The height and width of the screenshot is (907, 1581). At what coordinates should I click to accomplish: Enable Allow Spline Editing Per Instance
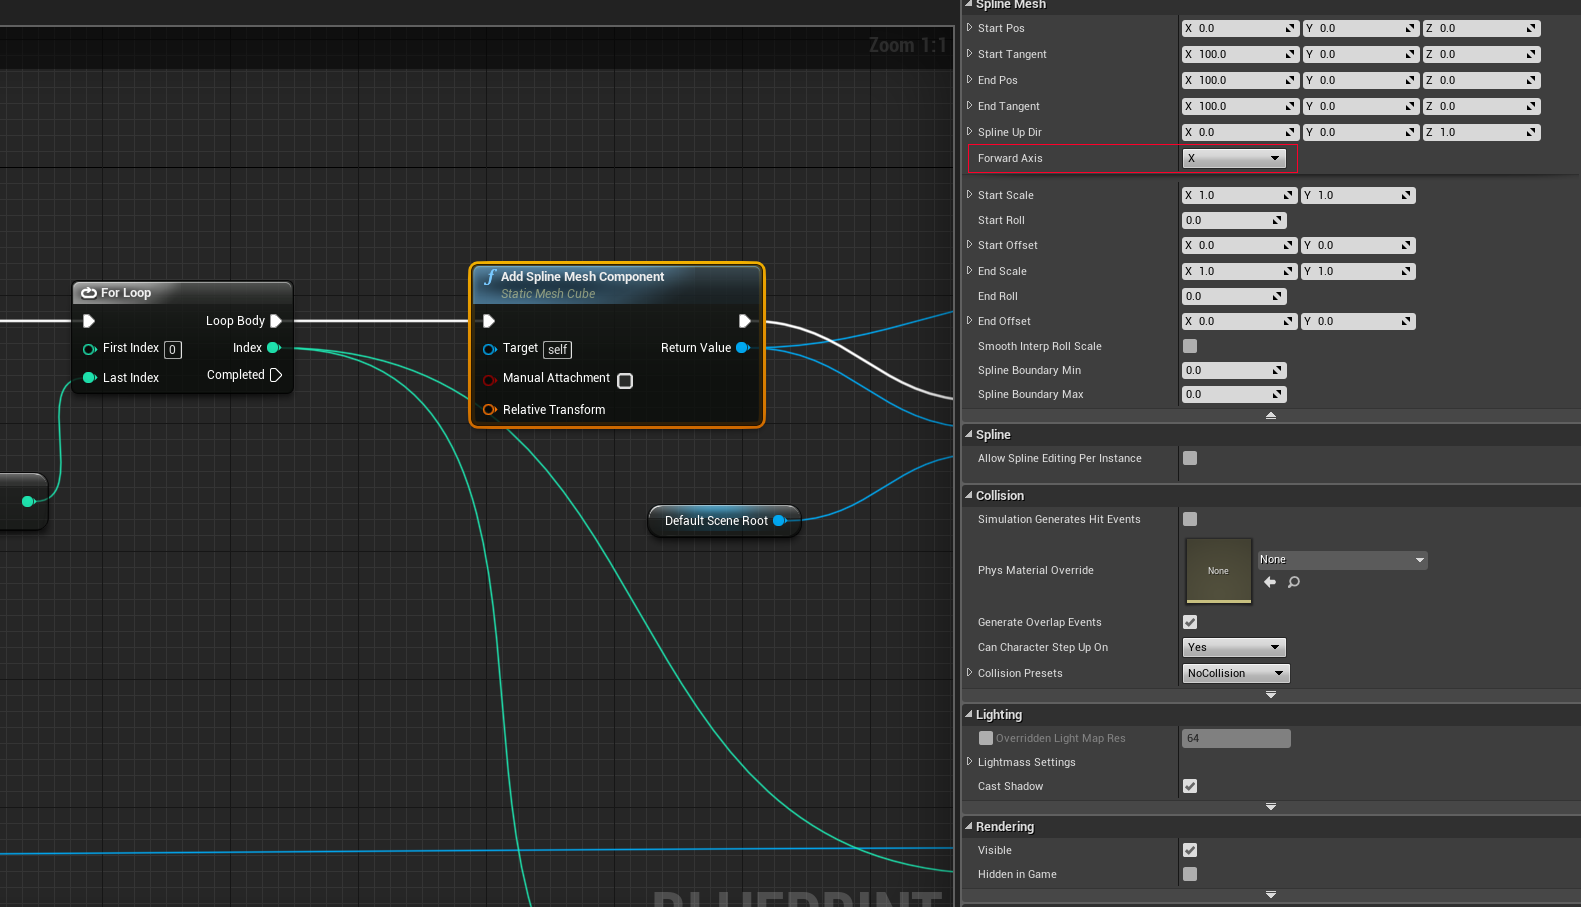1190,458
